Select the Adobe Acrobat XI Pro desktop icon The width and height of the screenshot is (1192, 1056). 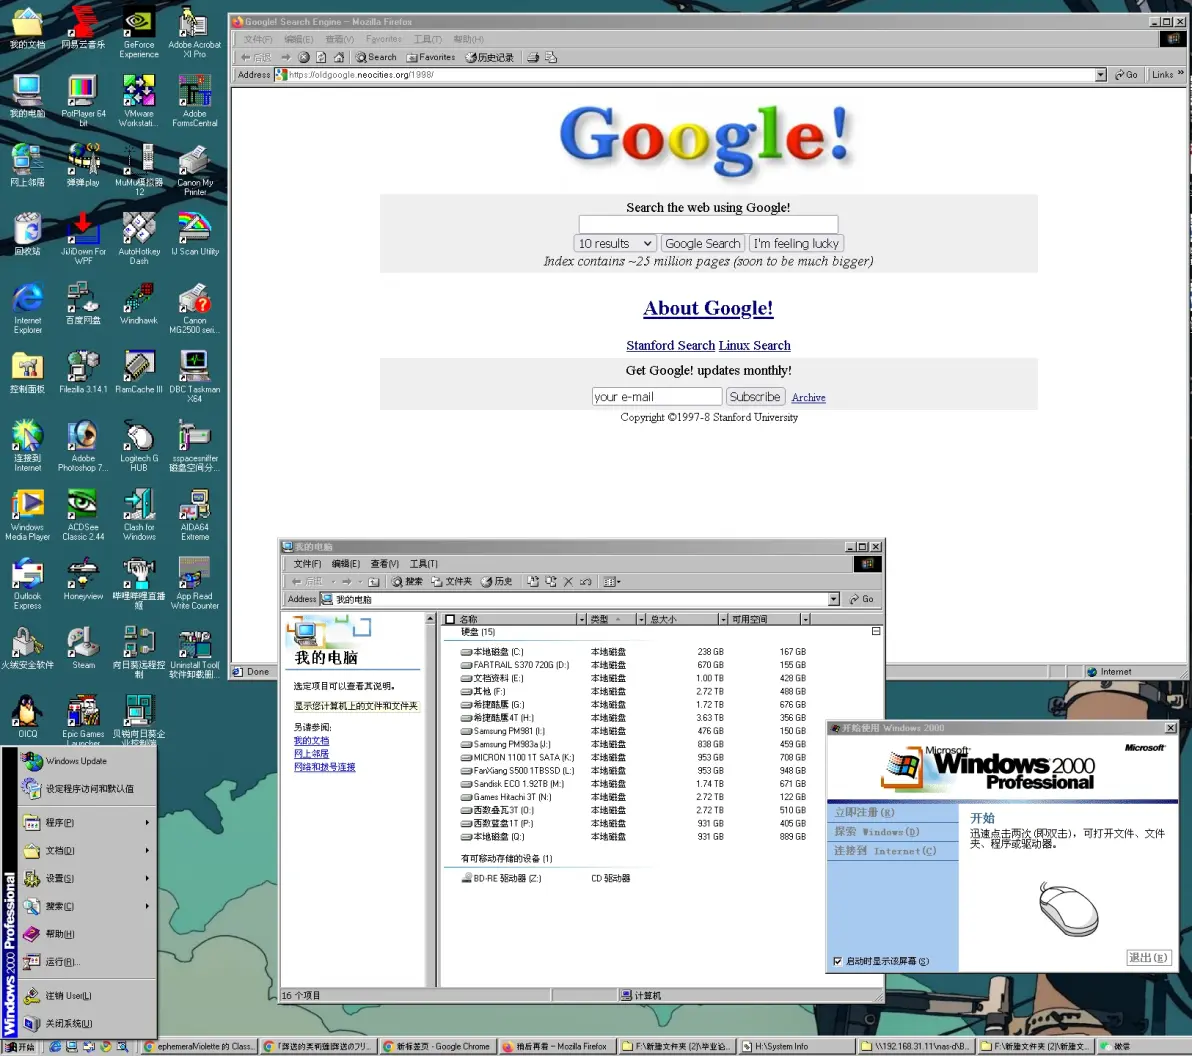195,33
